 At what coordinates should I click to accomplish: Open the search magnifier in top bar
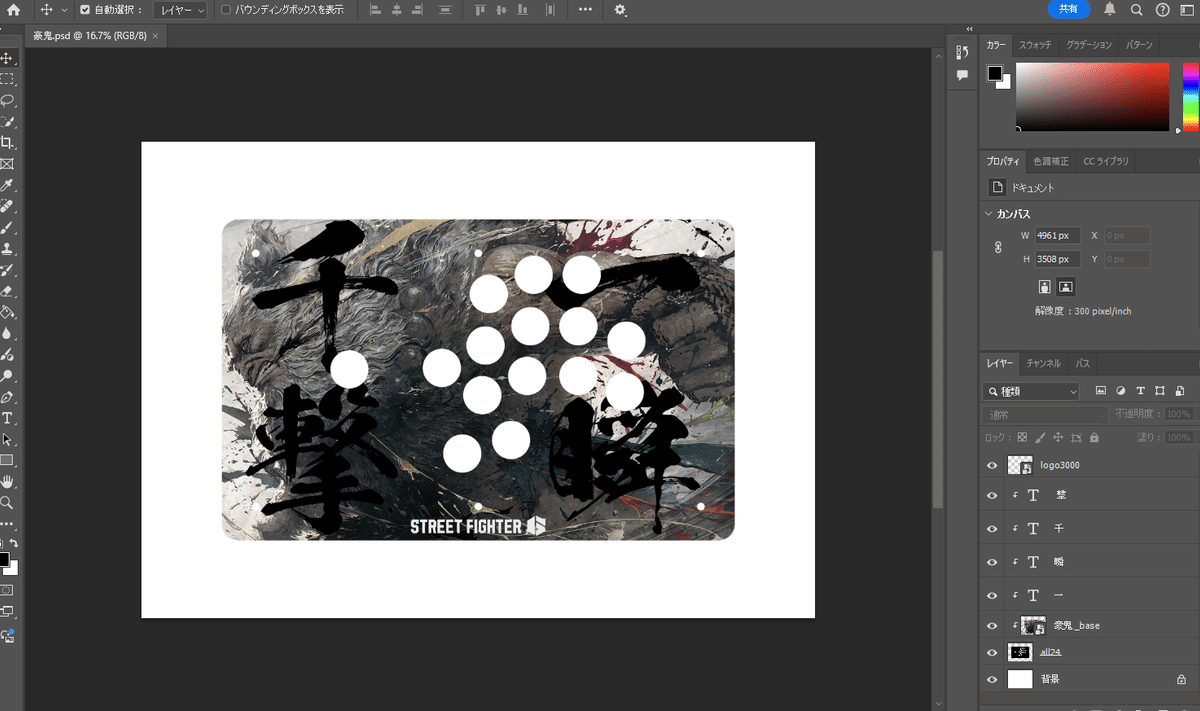pyautogui.click(x=1136, y=10)
